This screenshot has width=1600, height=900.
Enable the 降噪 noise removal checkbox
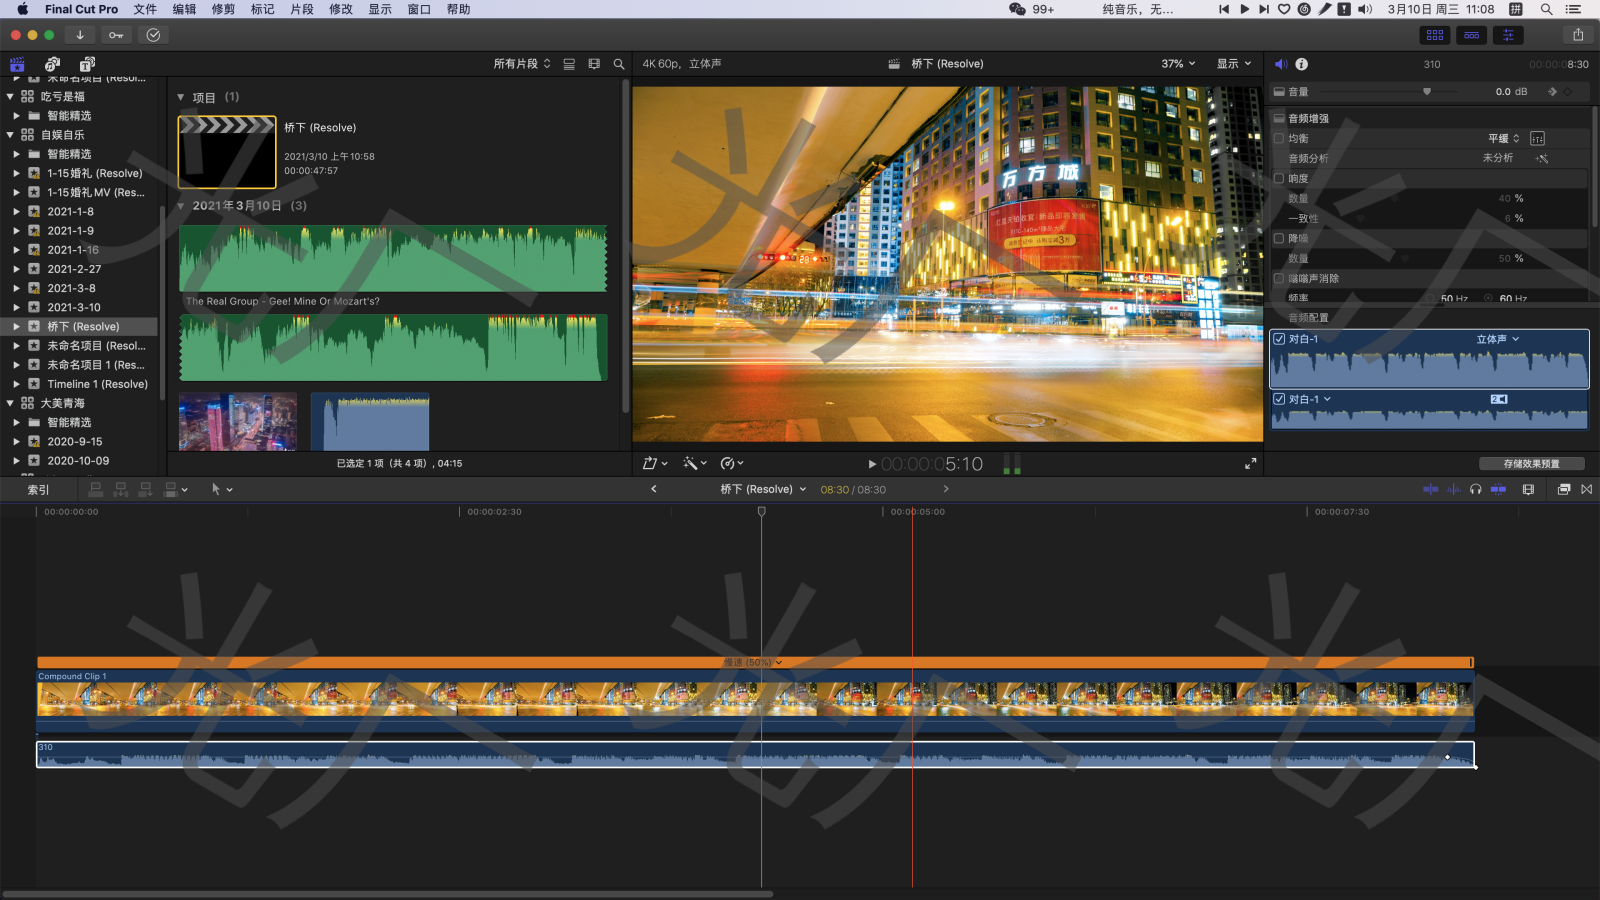click(1279, 238)
